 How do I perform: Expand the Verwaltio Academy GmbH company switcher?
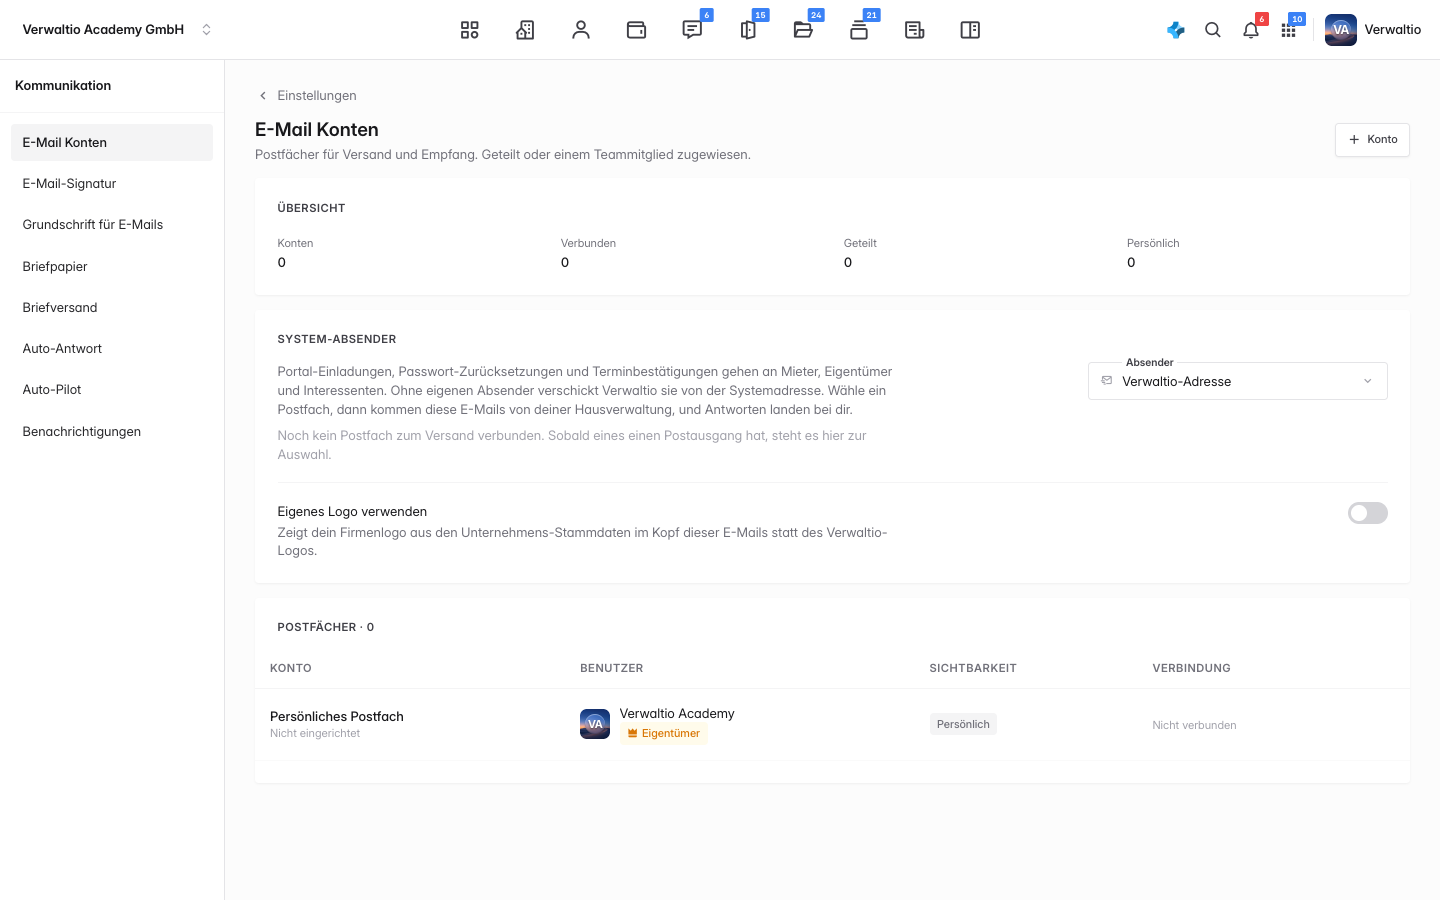[x=117, y=30]
